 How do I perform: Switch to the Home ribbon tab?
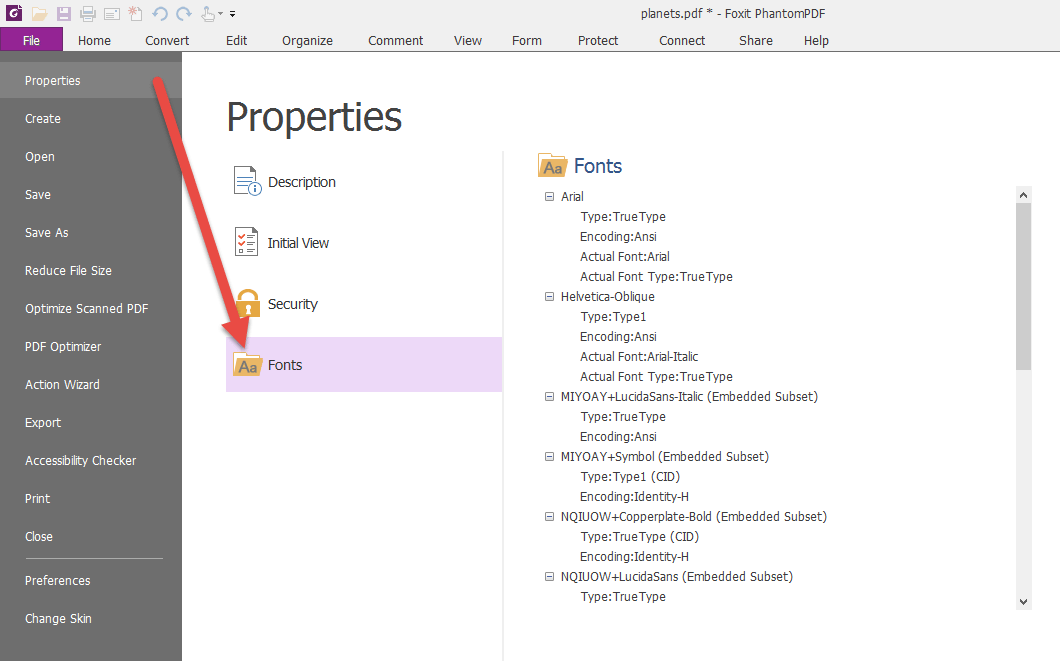coord(93,40)
